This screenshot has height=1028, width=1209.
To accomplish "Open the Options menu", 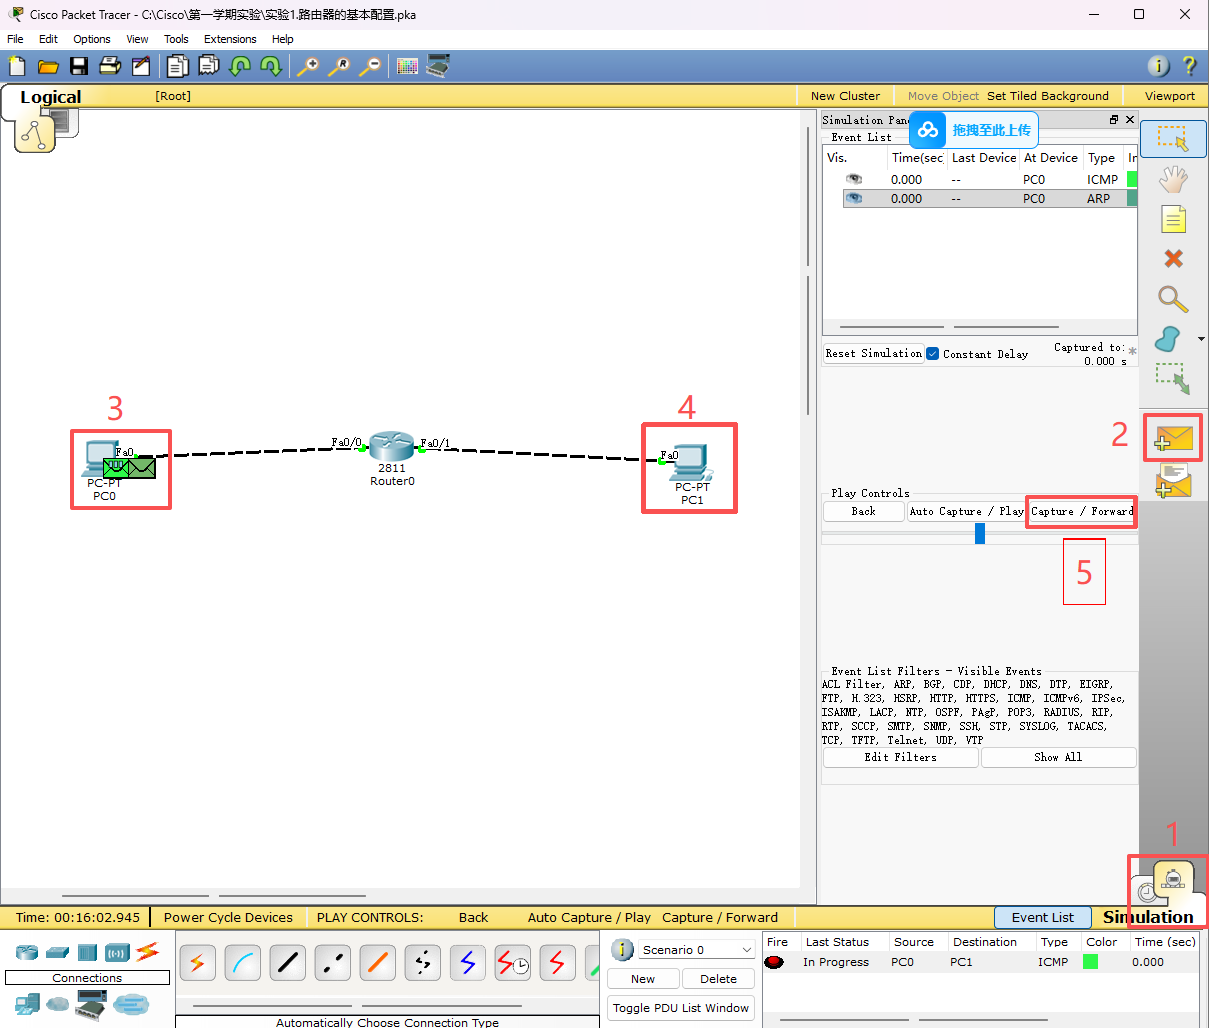I will (92, 39).
